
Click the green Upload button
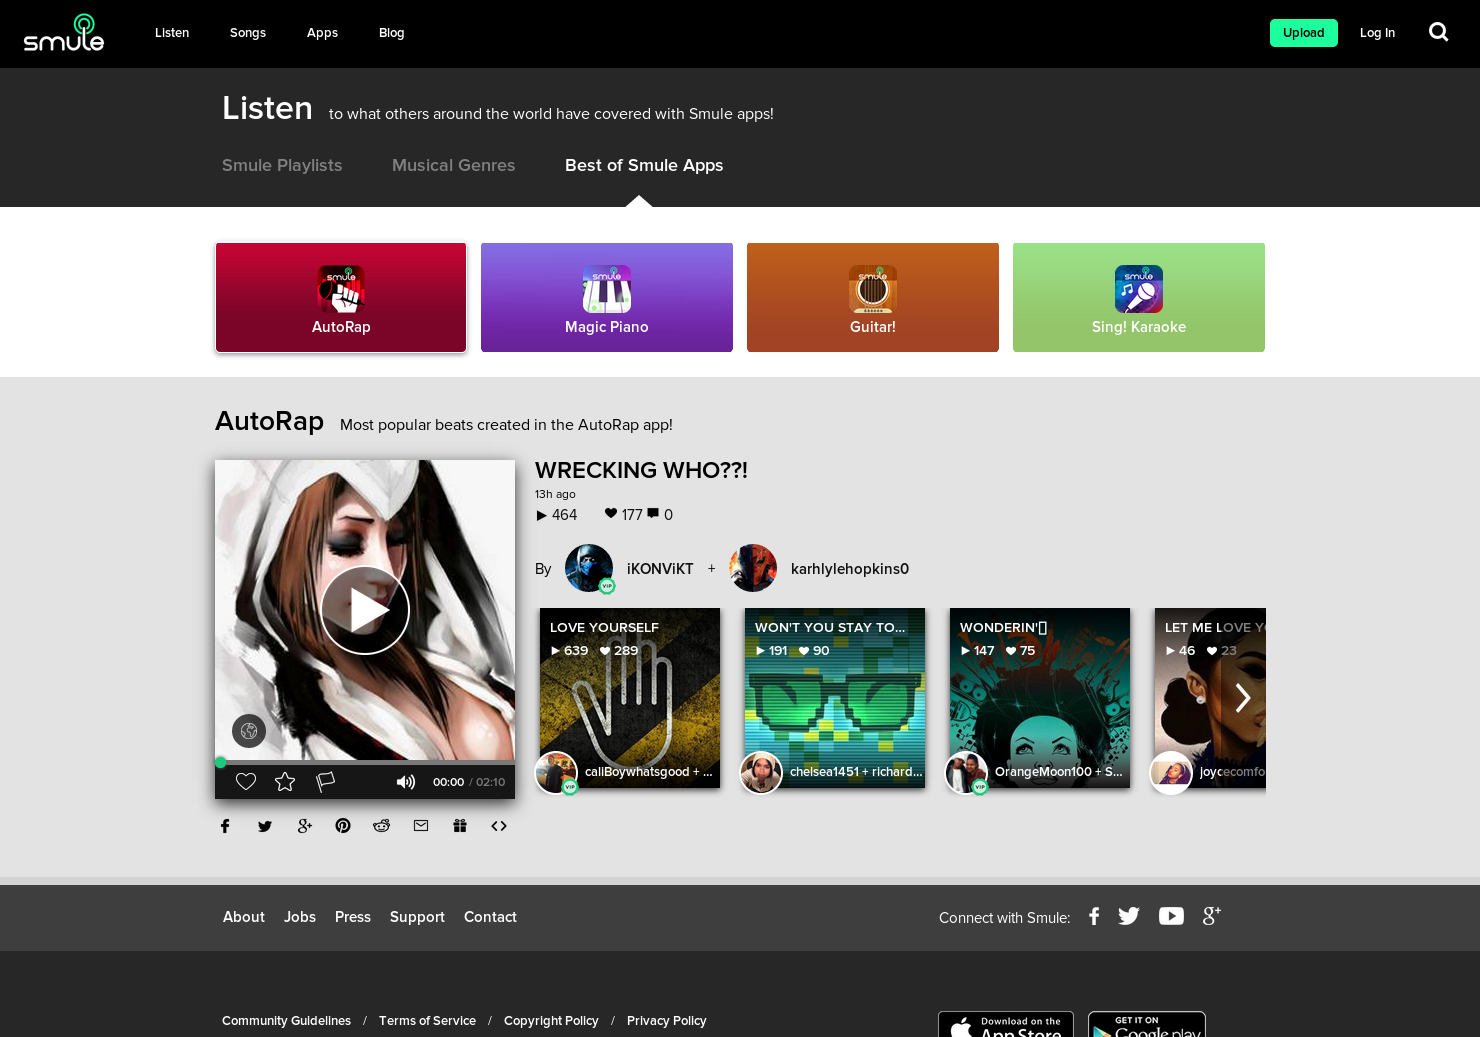pos(1304,33)
